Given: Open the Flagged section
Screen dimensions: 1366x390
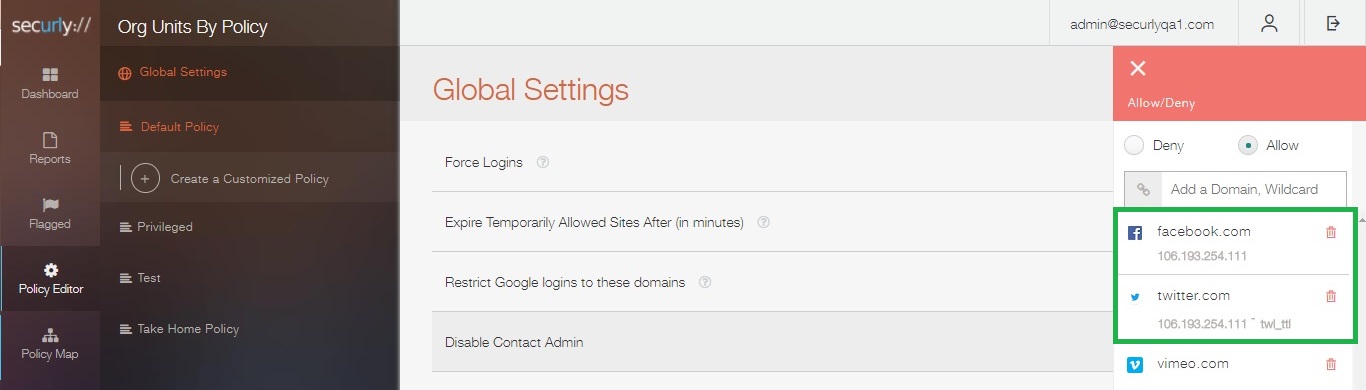Looking at the screenshot, I should [50, 214].
